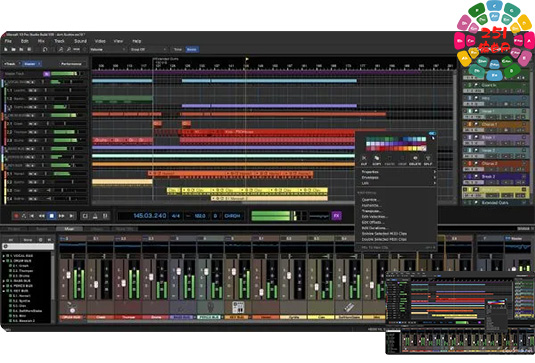Select the Sound tab in bottom panel
Viewport: 535px width, 363px height.
[42, 229]
